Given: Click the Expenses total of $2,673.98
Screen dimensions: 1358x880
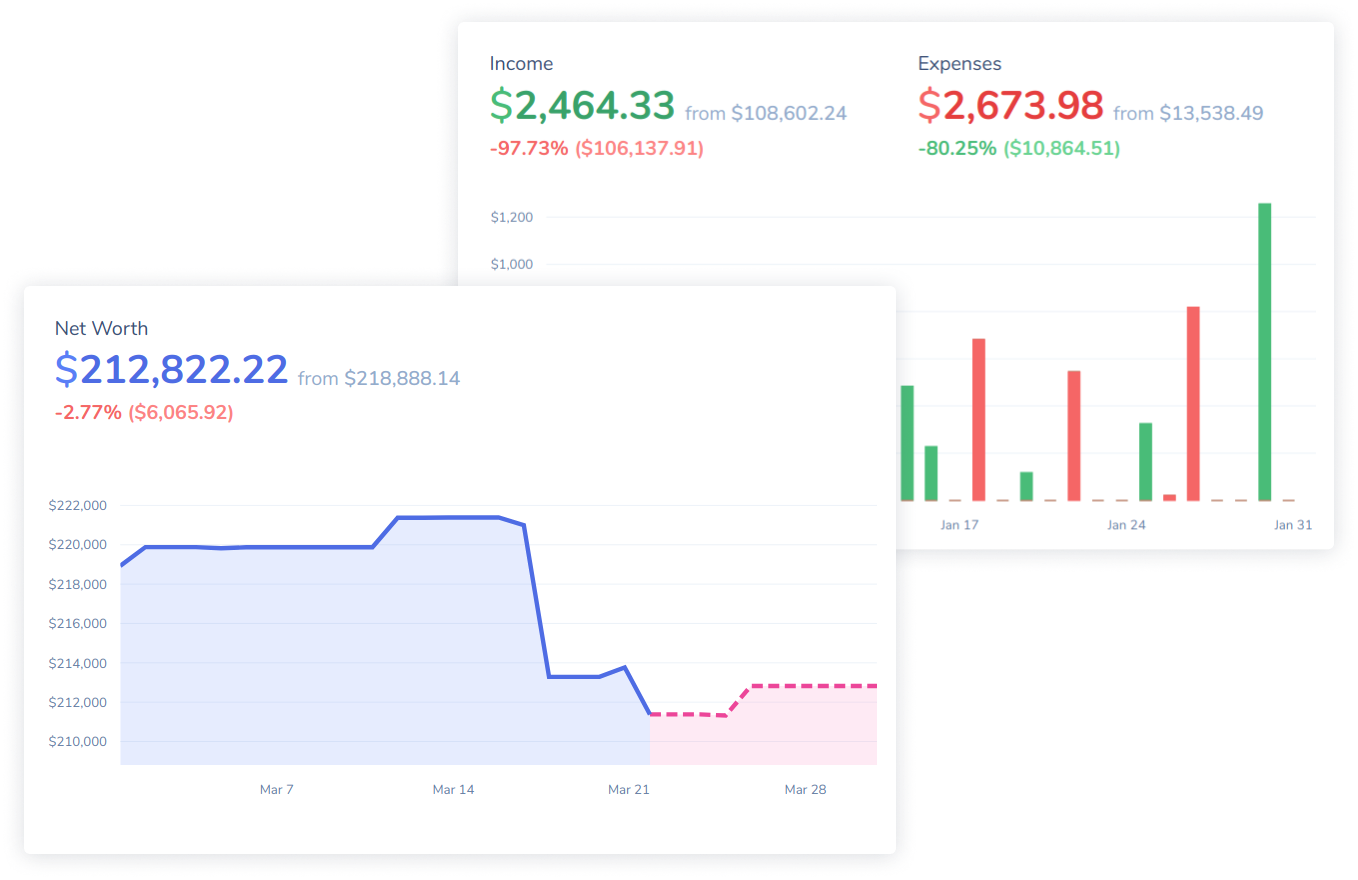Looking at the screenshot, I should 1010,106.
